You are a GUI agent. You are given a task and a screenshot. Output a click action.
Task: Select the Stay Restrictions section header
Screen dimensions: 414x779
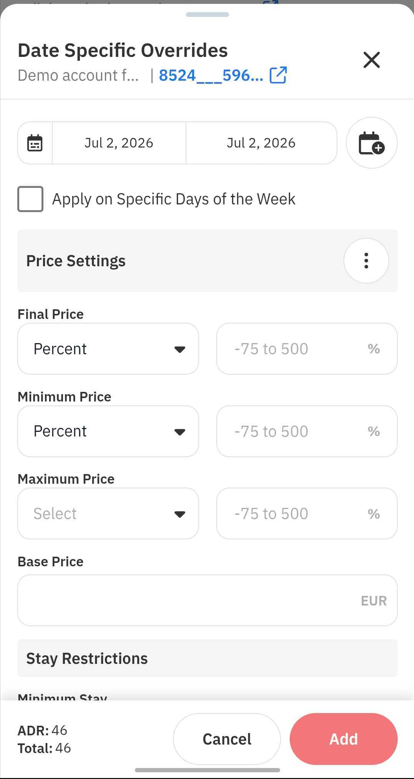click(x=207, y=658)
